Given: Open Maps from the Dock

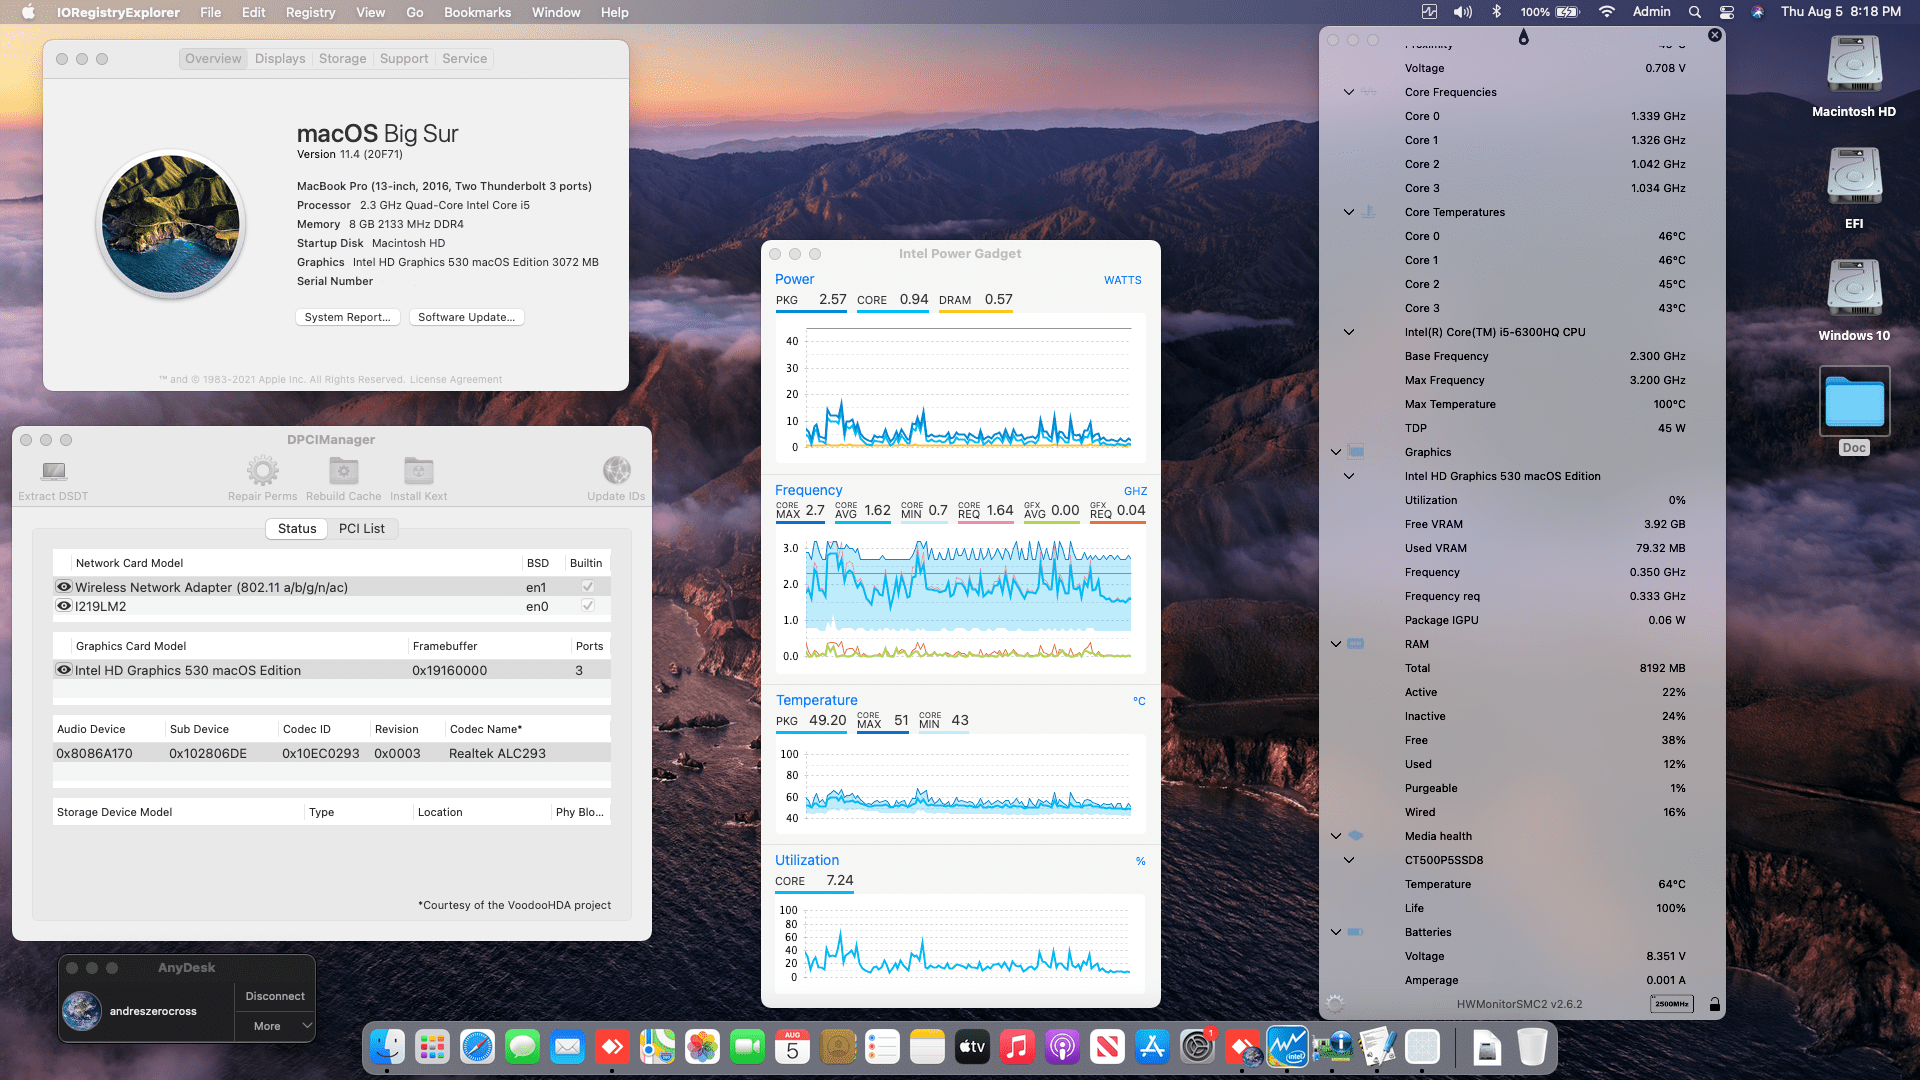Looking at the screenshot, I should 657,1047.
